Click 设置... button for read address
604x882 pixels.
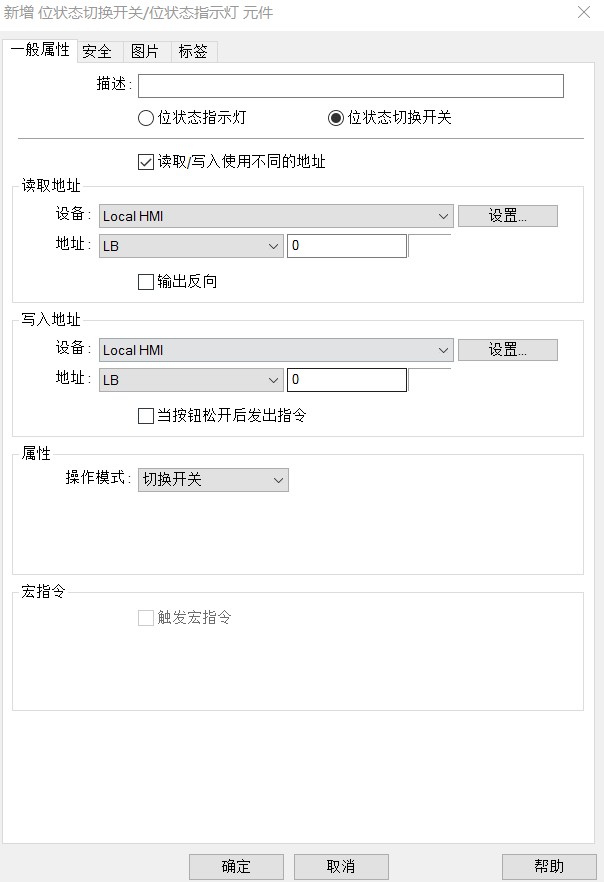[507, 216]
